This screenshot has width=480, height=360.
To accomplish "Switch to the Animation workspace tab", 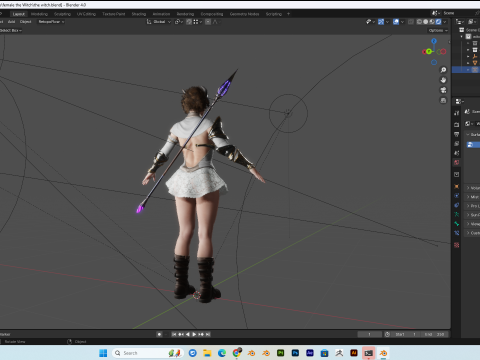I will click(x=161, y=14).
